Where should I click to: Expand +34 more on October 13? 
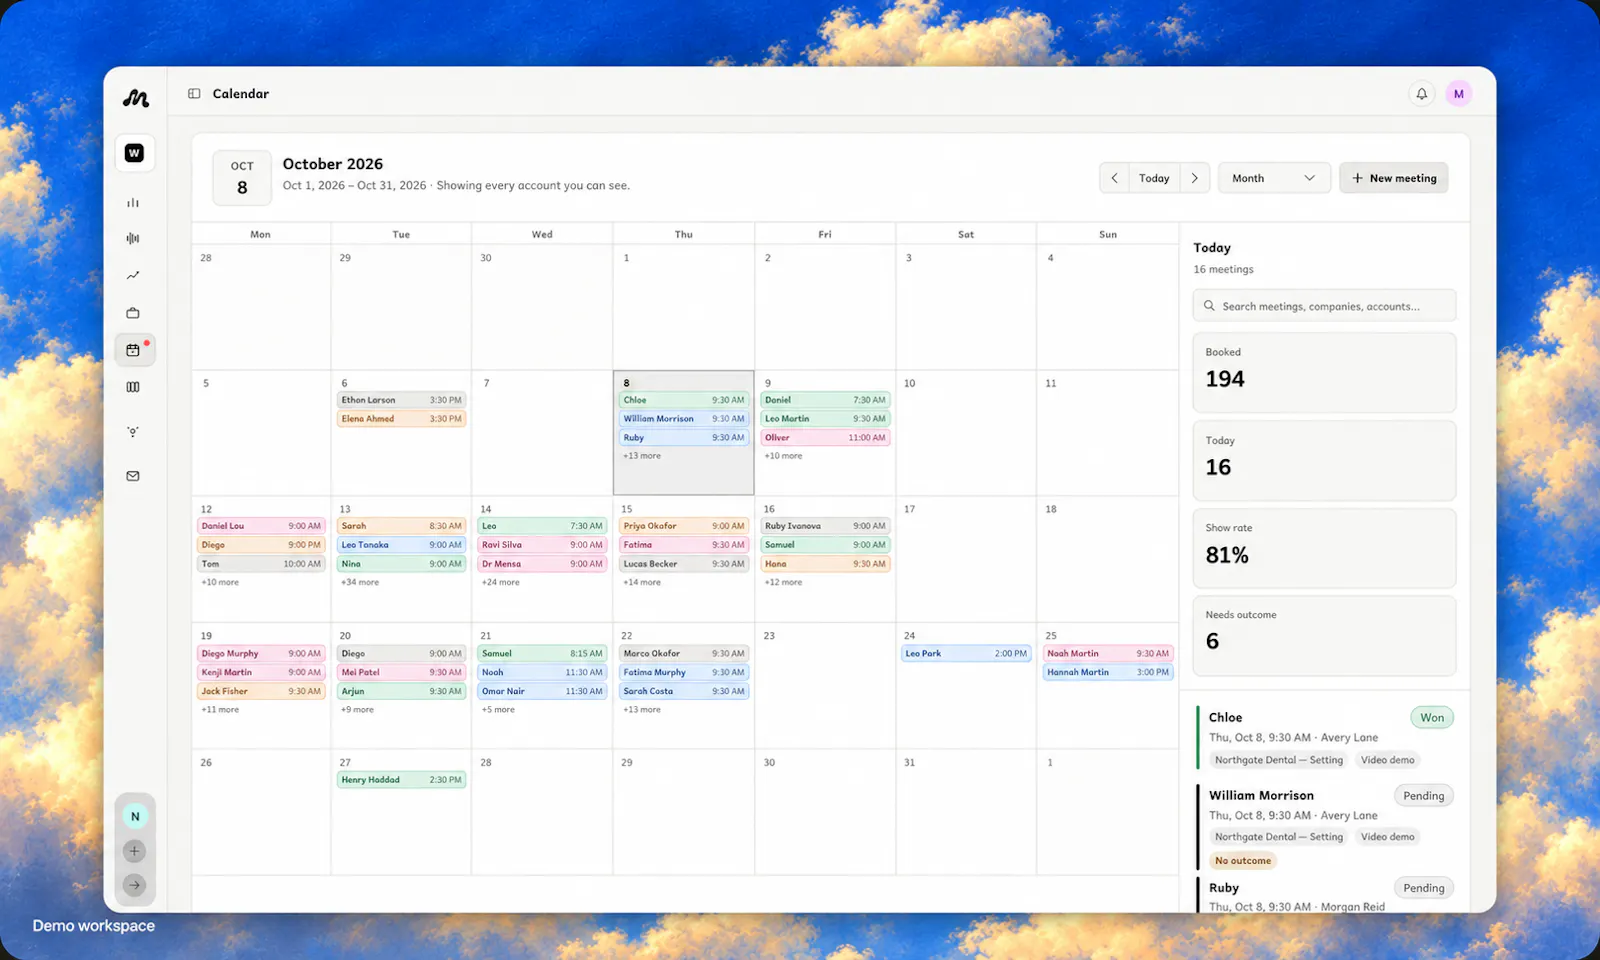pos(360,582)
